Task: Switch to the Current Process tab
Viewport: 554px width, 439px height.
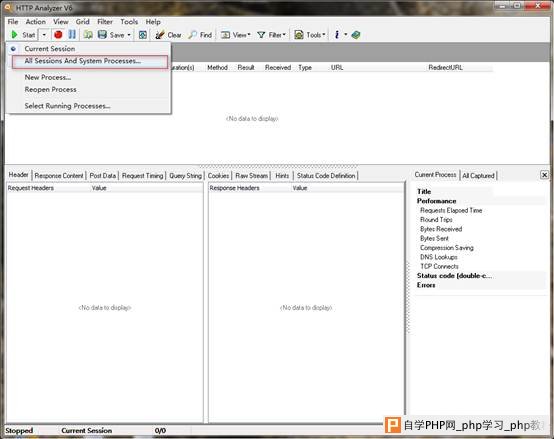Action: click(x=435, y=175)
